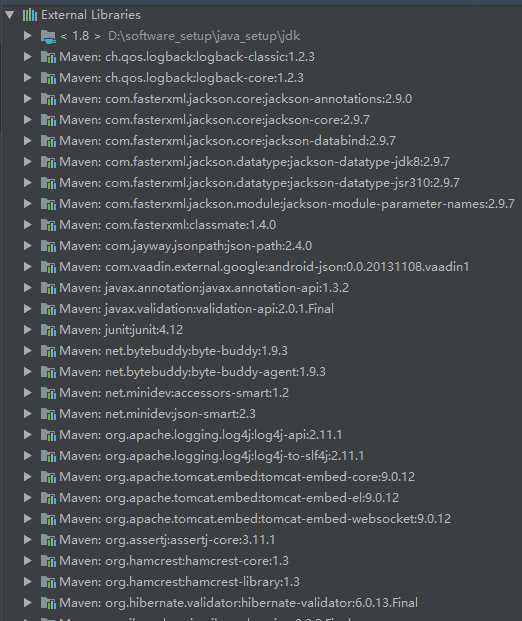Click the hibernate-validator library icon
Viewport: 522px width, 621px height.
(x=48, y=603)
